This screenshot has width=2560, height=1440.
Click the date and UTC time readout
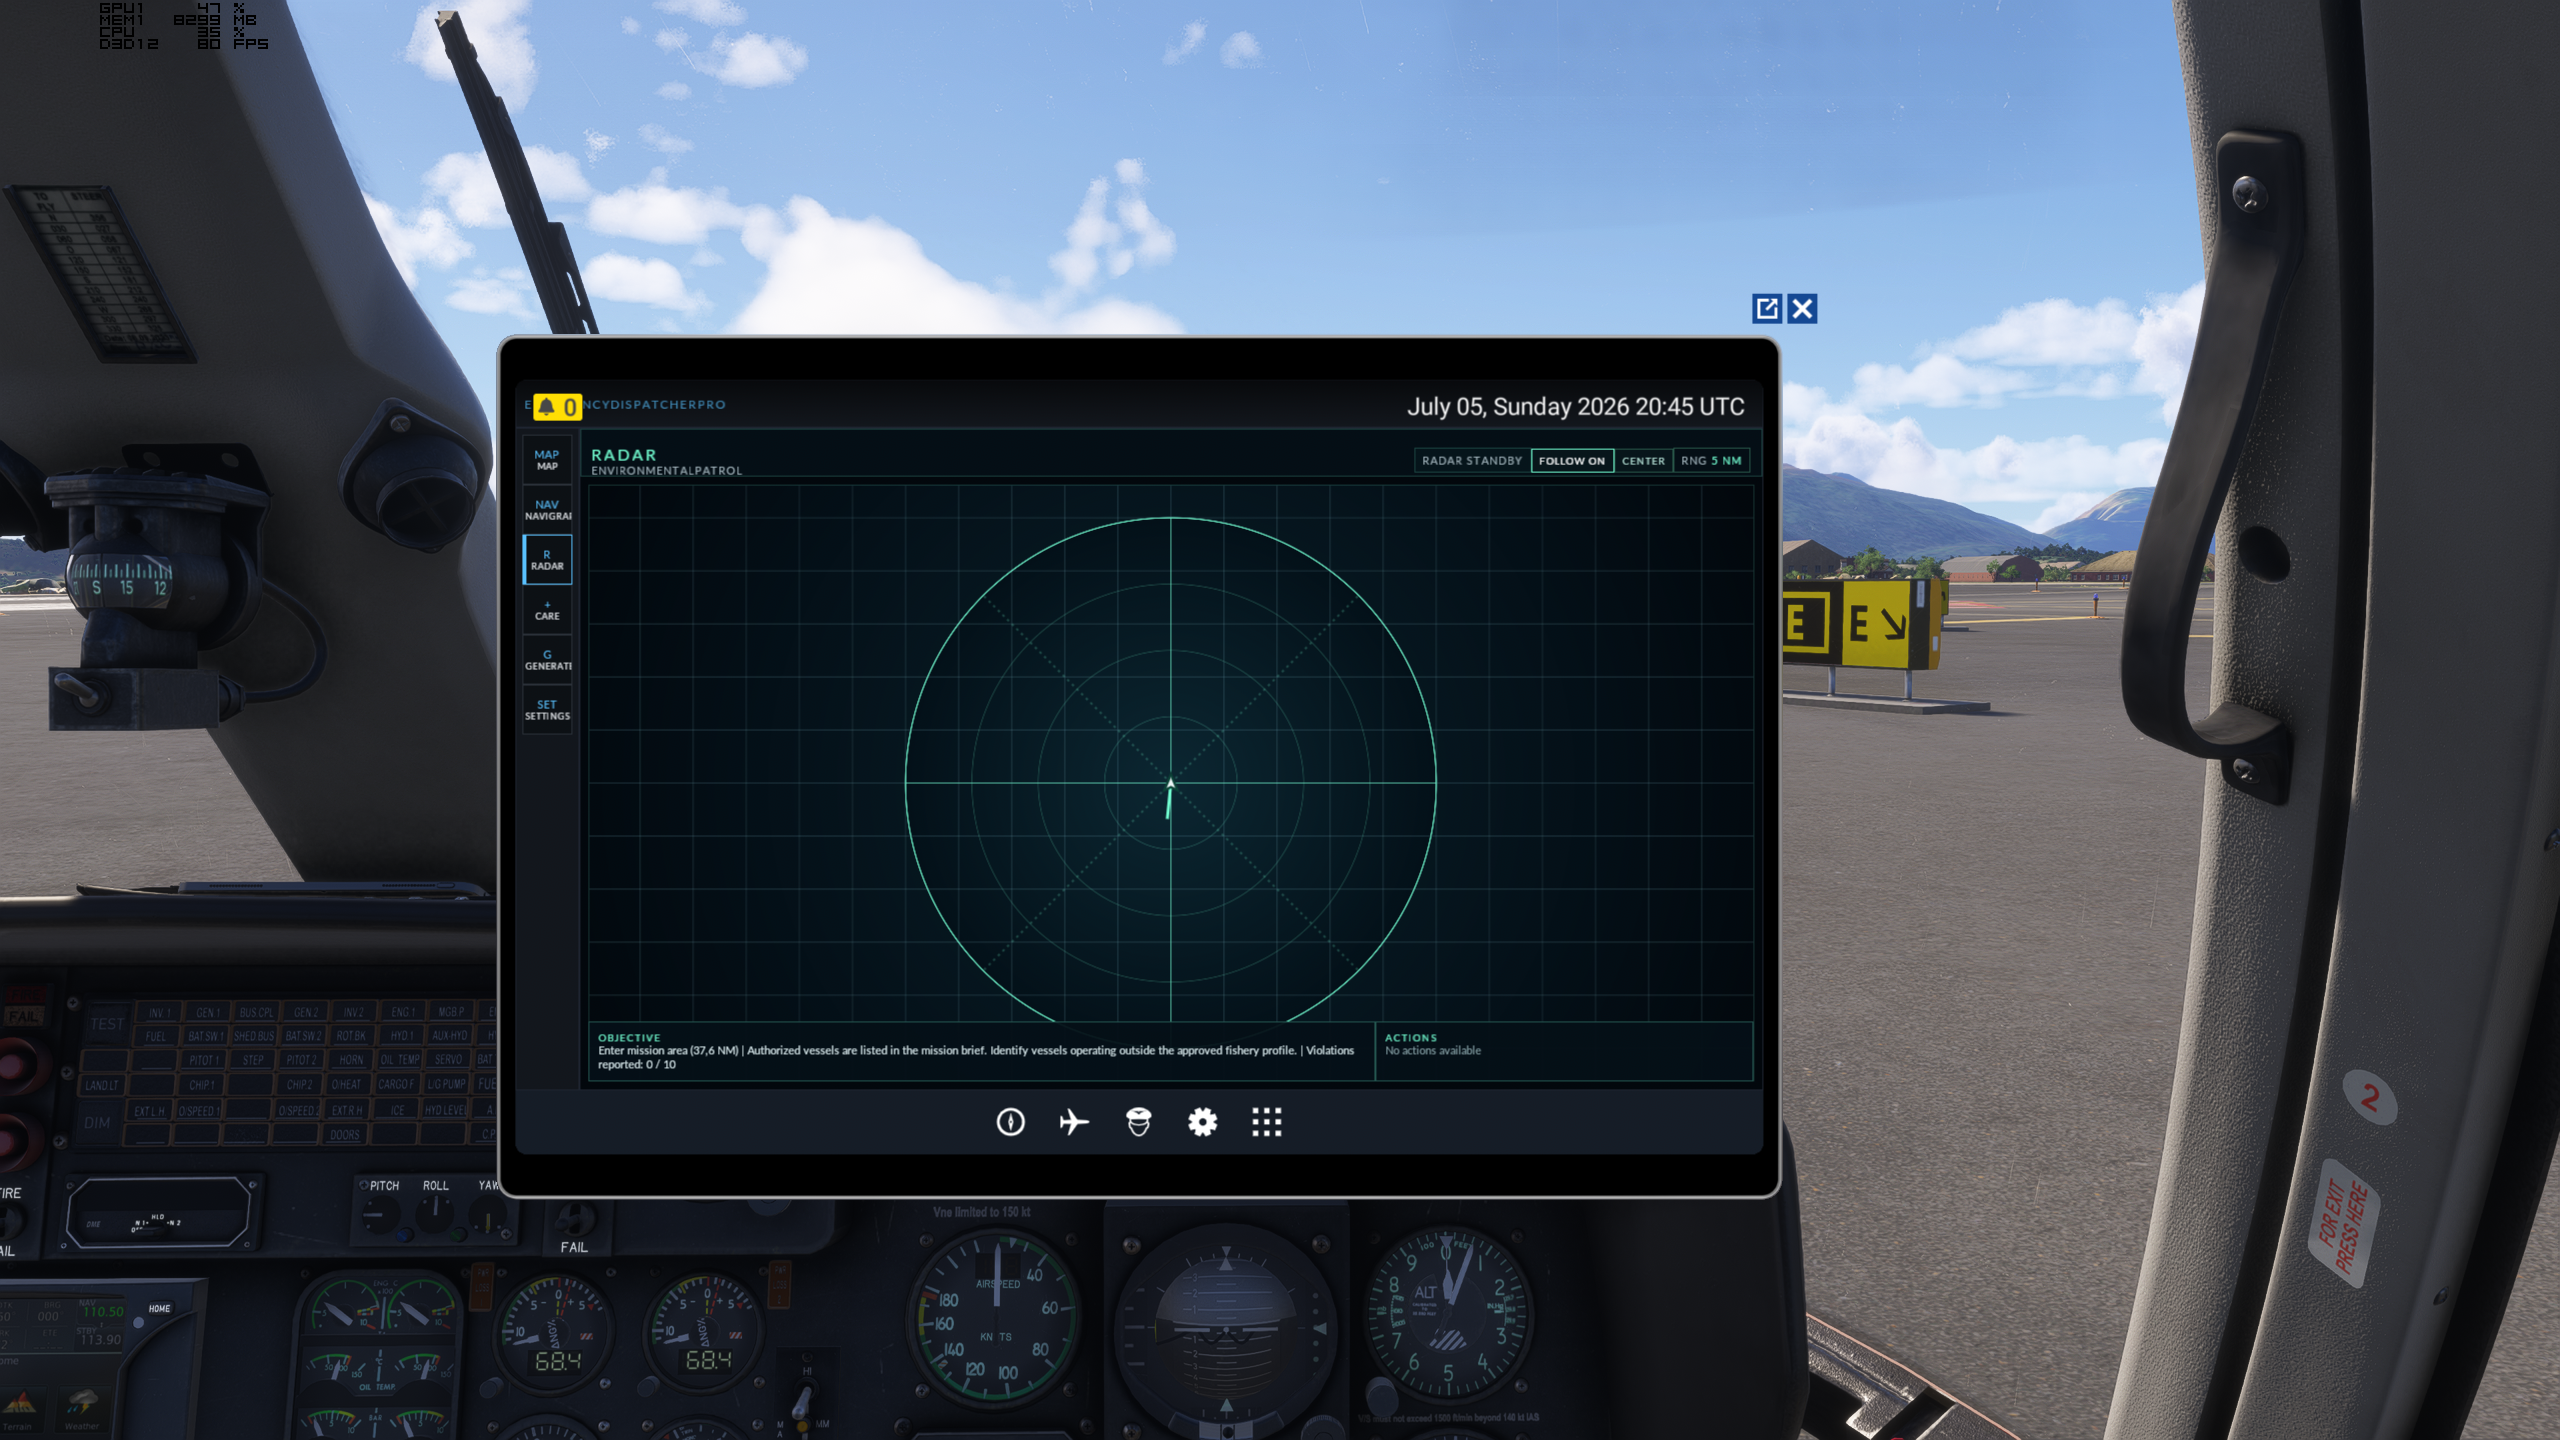[1575, 407]
